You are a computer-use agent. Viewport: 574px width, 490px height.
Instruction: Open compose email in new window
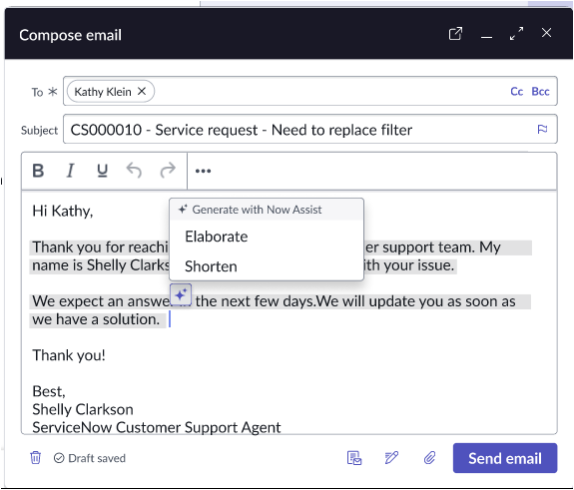point(455,34)
